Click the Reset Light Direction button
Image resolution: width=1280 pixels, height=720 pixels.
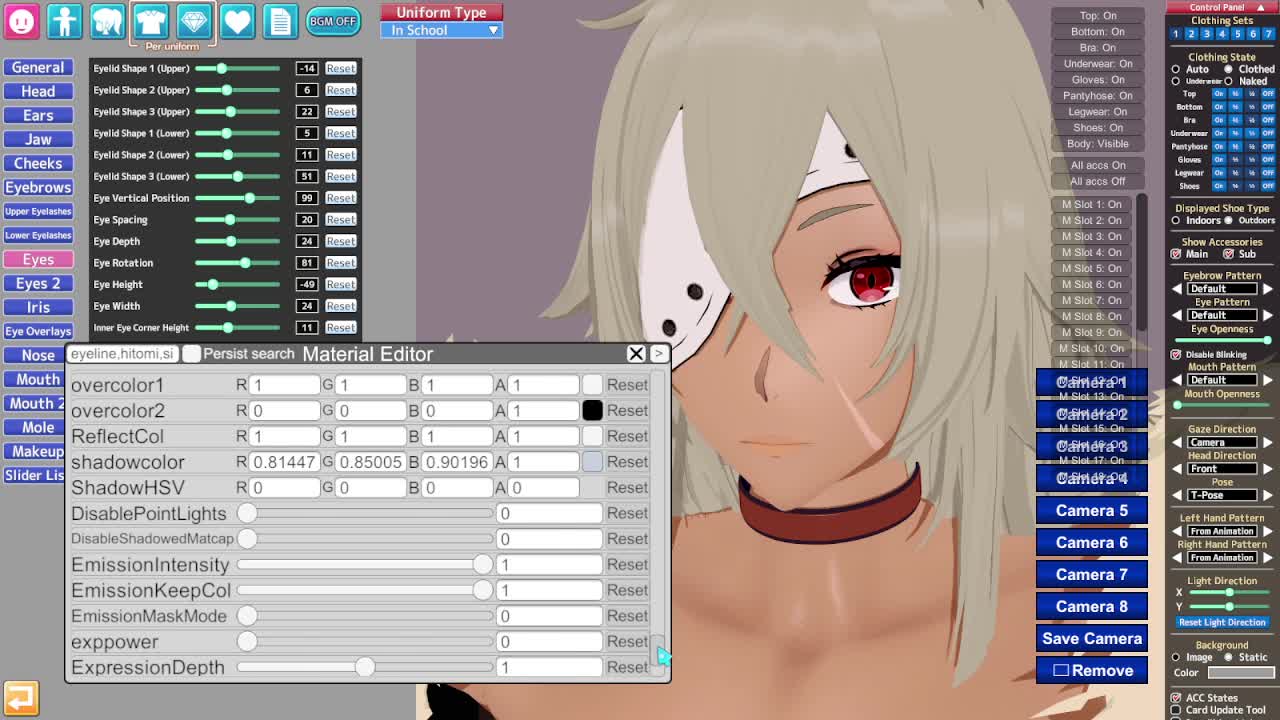1221,622
